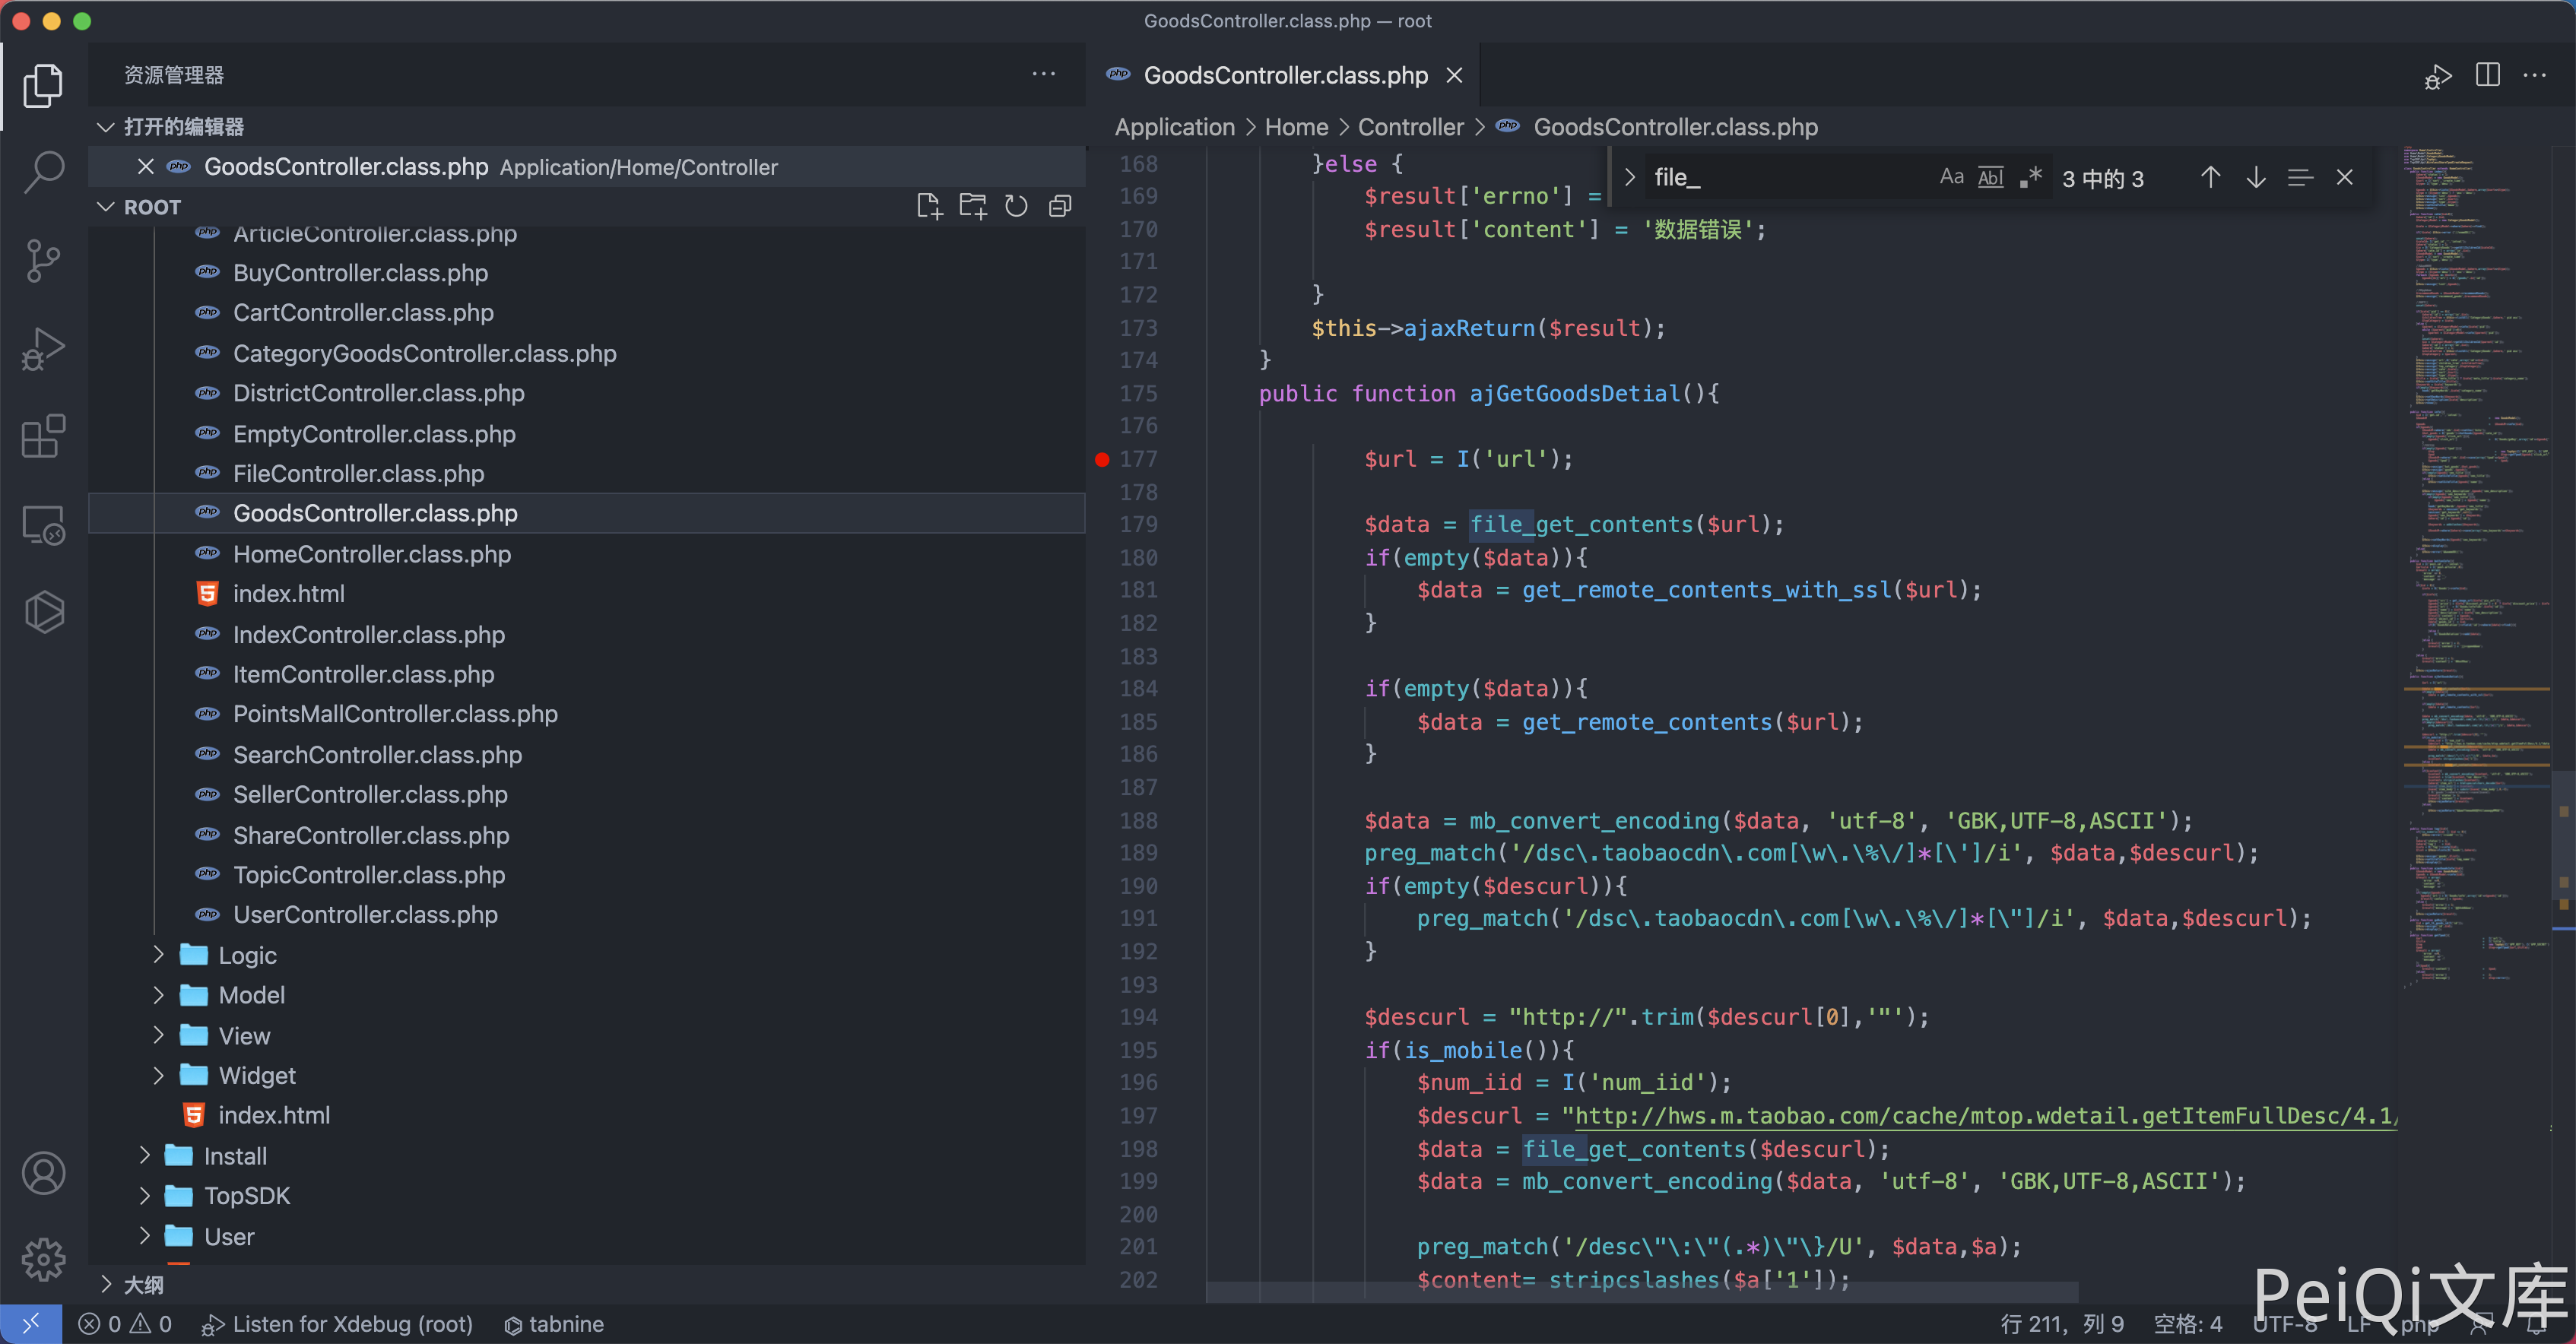Click New File icon in ROOT header

point(929,207)
